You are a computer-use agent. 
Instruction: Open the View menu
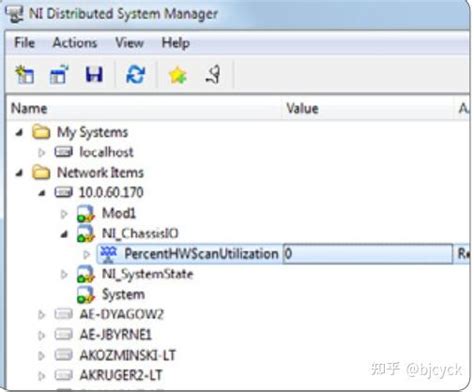[x=129, y=43]
